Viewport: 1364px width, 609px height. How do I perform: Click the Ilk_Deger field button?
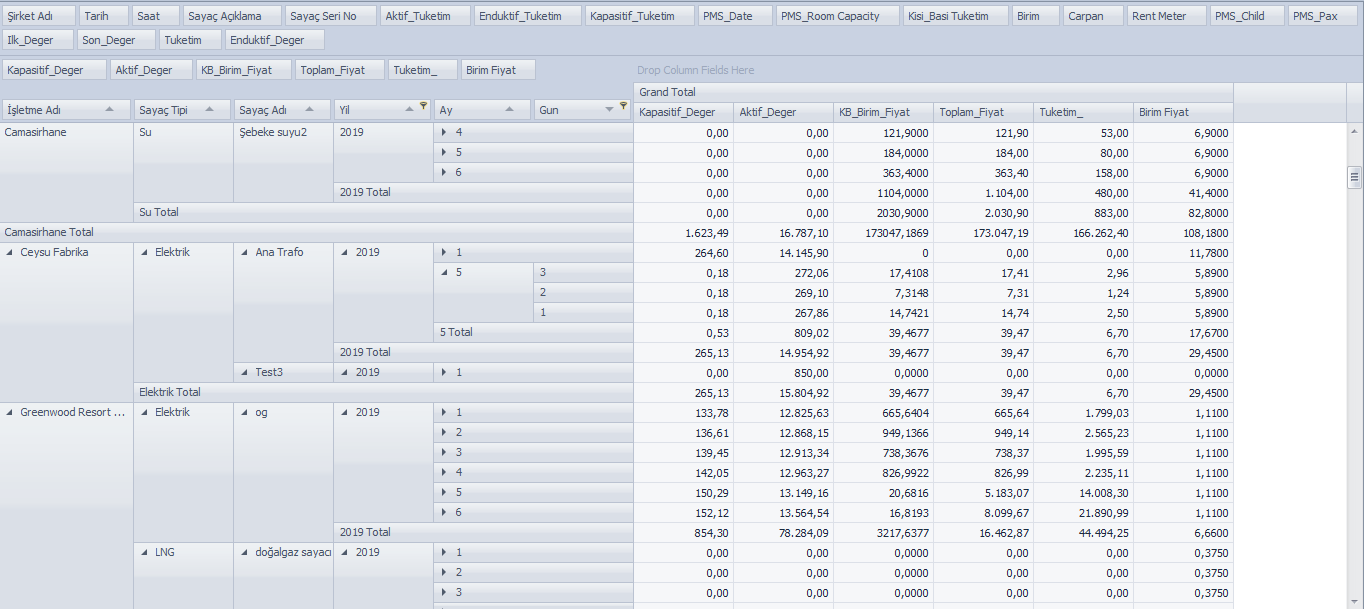(39, 40)
